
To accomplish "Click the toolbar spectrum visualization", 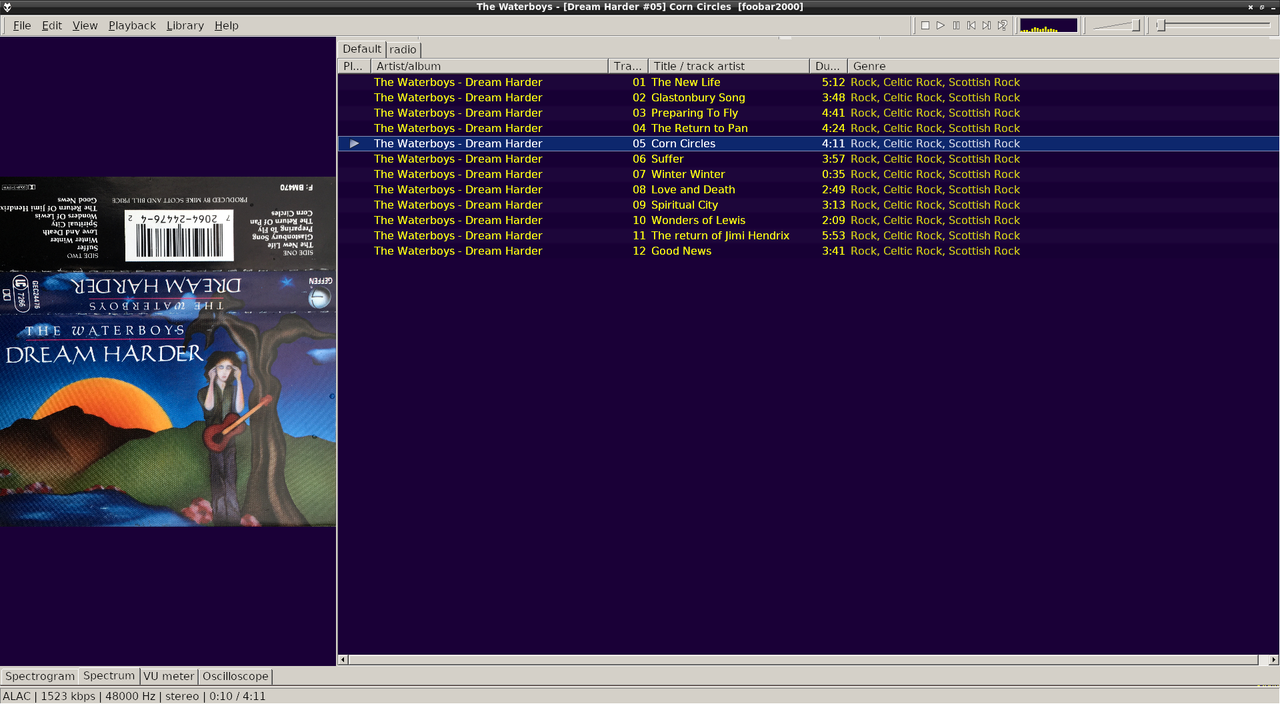I will tap(1048, 25).
